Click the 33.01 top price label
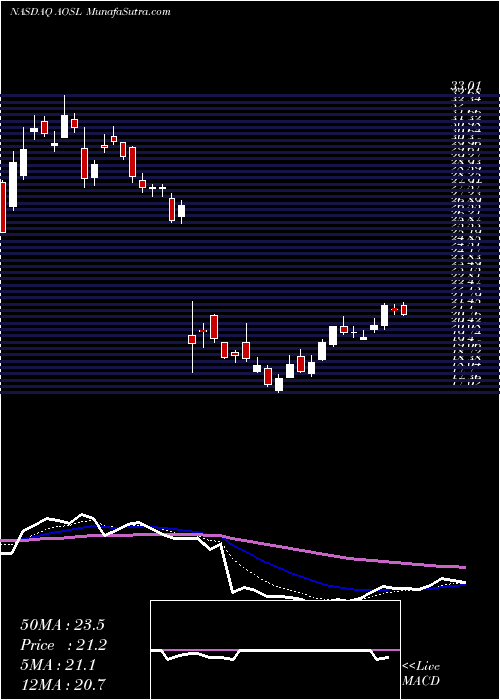This screenshot has width=500, height=700. point(466,85)
